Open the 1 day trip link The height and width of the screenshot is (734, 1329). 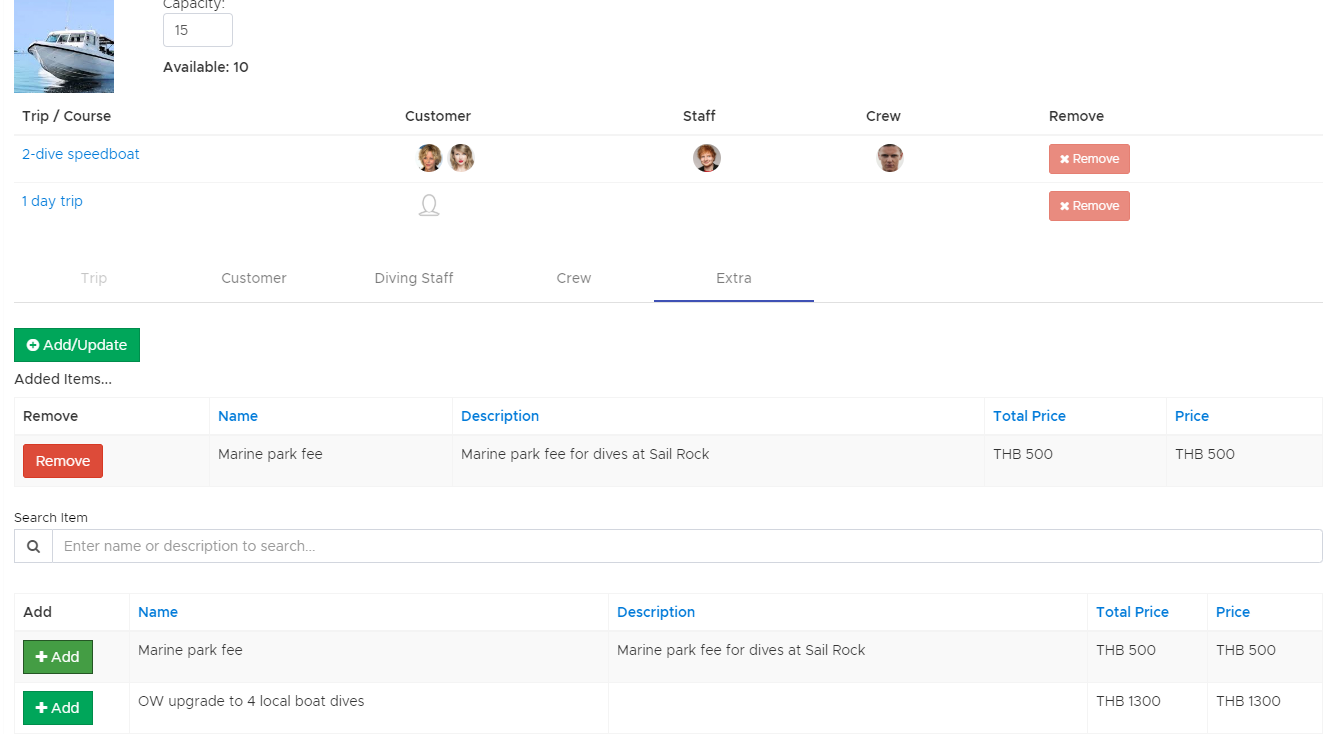[x=52, y=201]
